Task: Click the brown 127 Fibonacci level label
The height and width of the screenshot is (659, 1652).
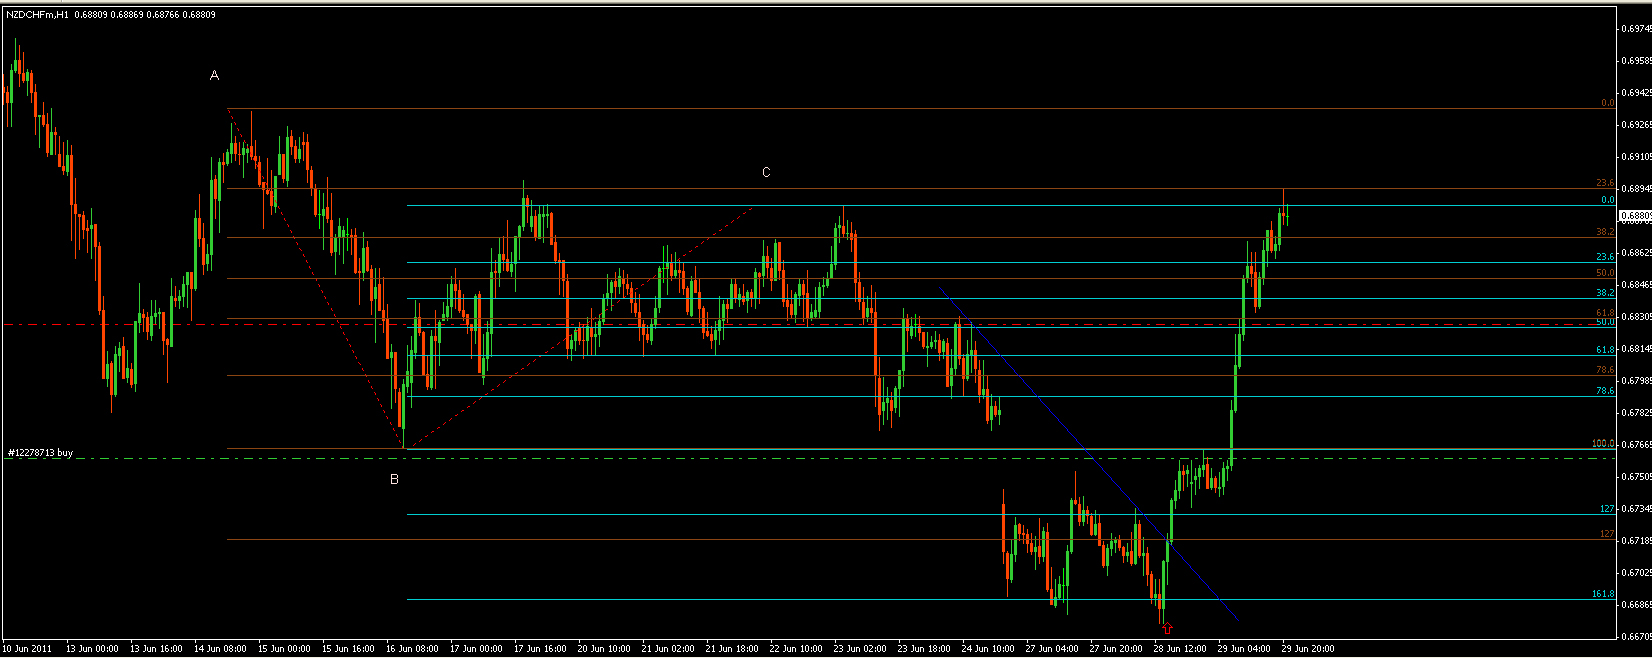Action: (x=1606, y=534)
